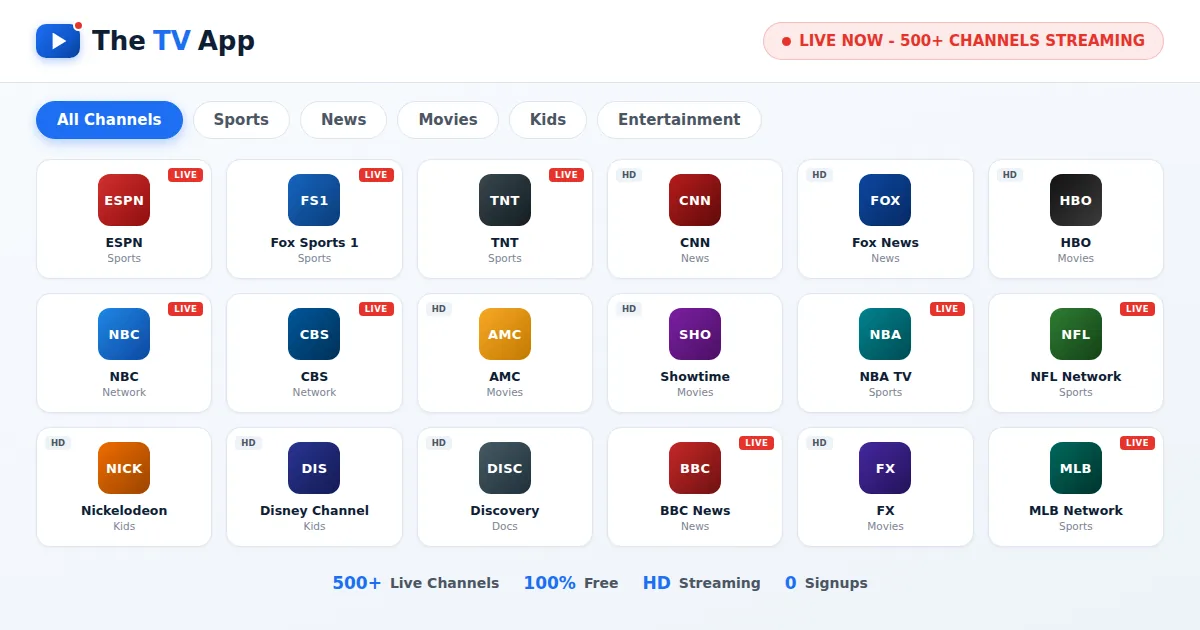Click the Disney Channel name label
This screenshot has width=1200, height=630.
[x=314, y=511]
